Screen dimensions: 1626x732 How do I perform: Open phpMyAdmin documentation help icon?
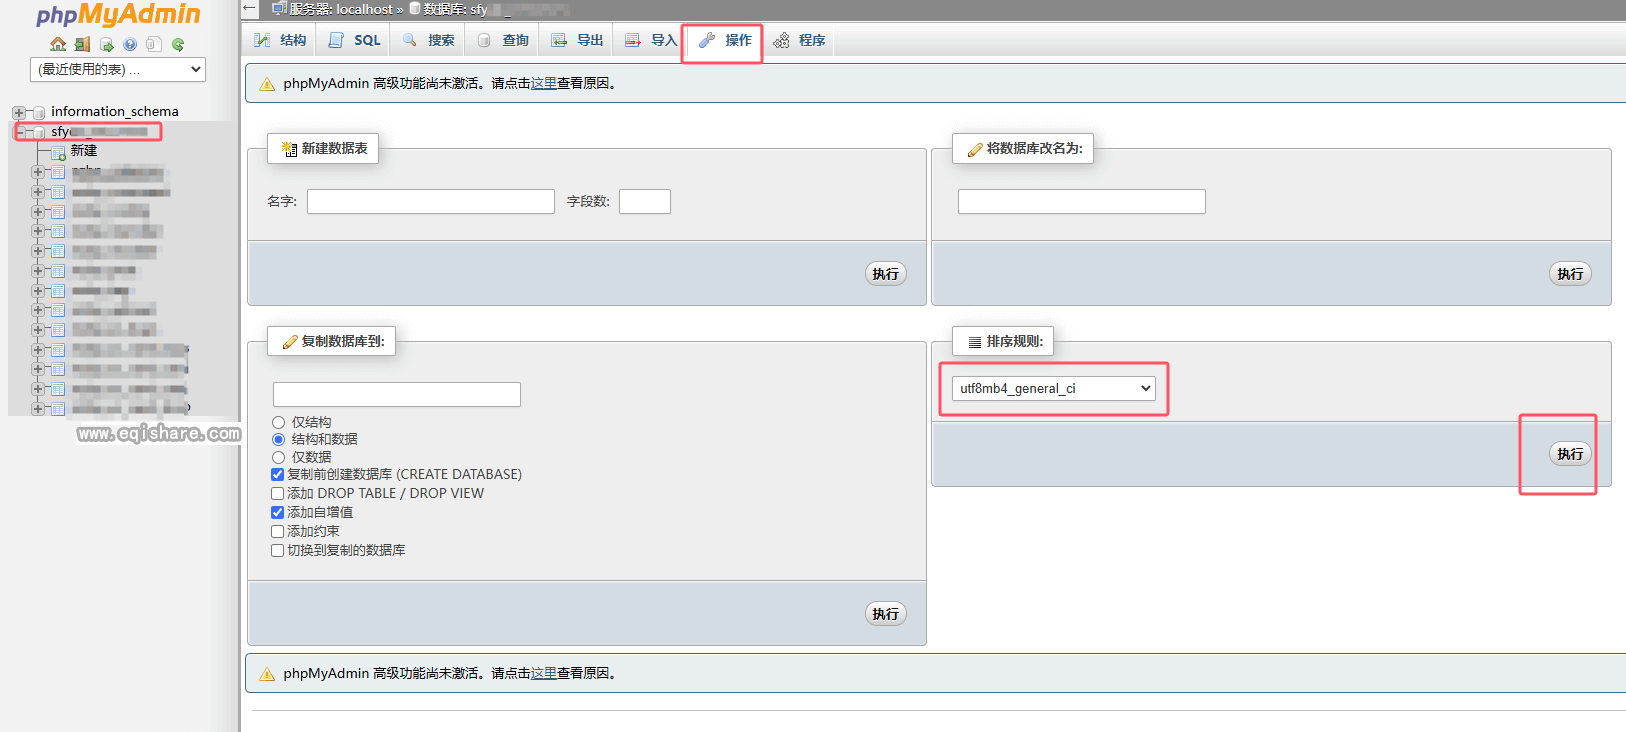coord(130,44)
